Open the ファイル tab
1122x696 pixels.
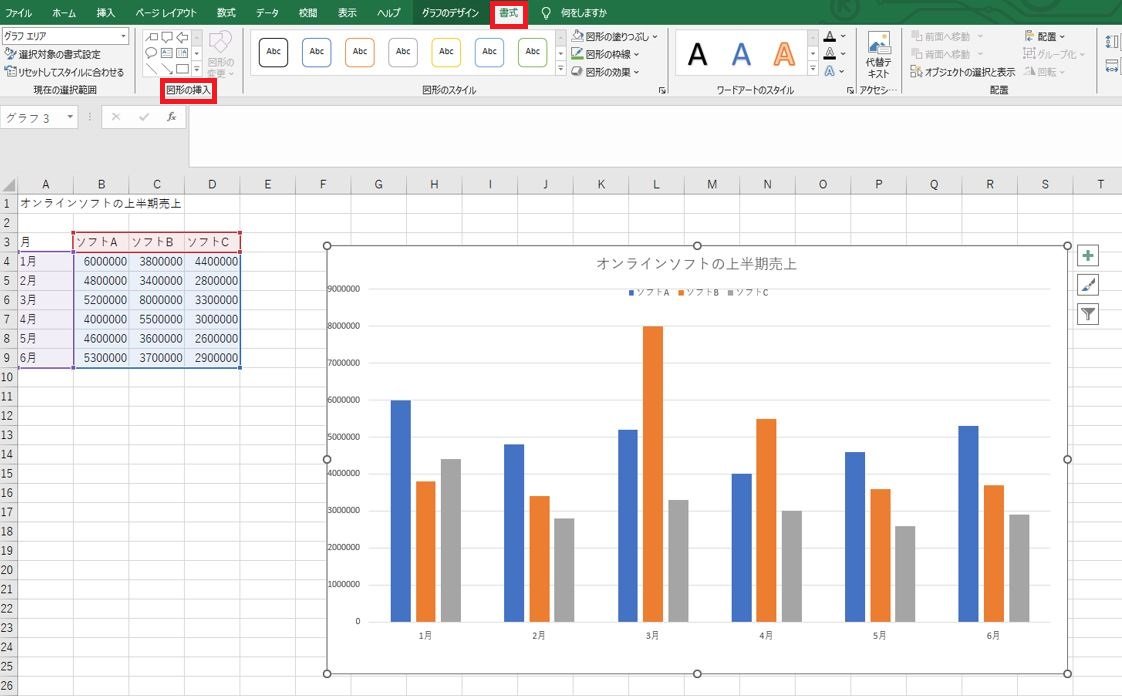click(19, 13)
